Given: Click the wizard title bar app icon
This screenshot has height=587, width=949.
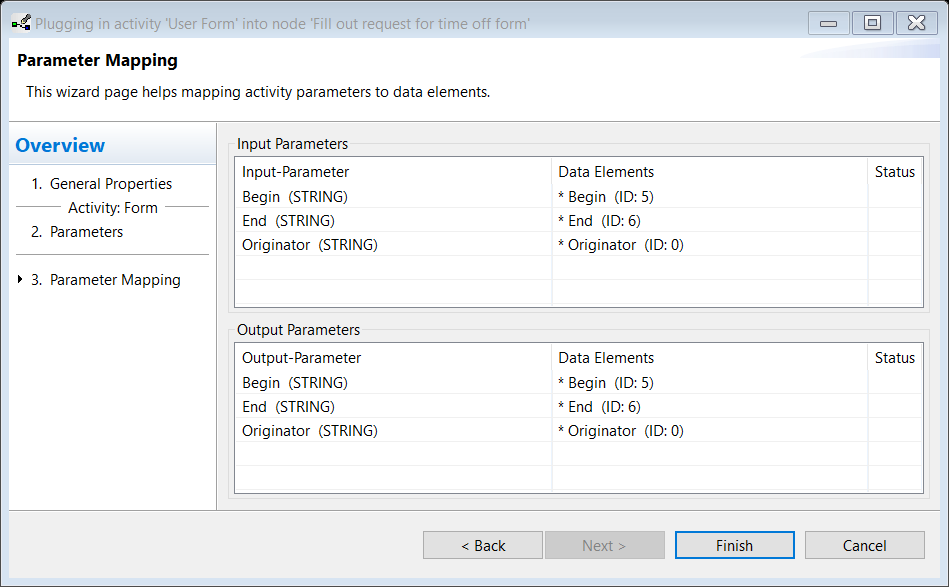Looking at the screenshot, I should (x=21, y=24).
